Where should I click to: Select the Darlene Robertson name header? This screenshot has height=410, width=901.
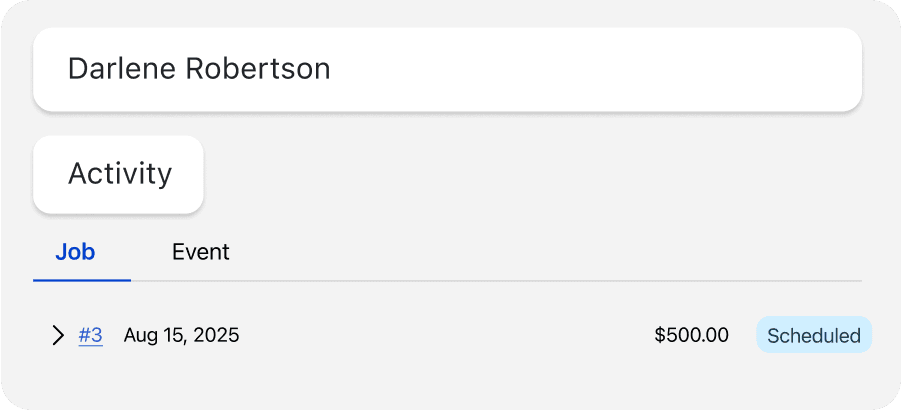click(x=199, y=69)
